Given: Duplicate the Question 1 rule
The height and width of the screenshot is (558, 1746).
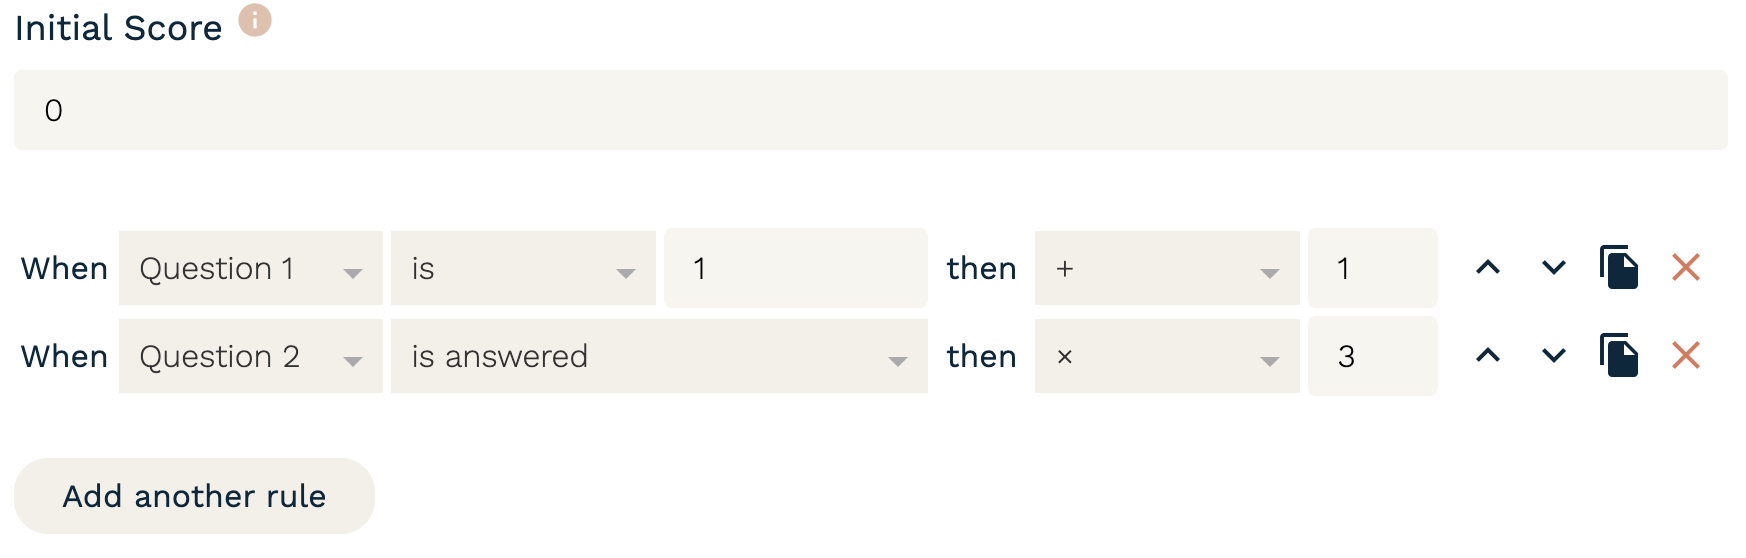Looking at the screenshot, I should (x=1619, y=267).
